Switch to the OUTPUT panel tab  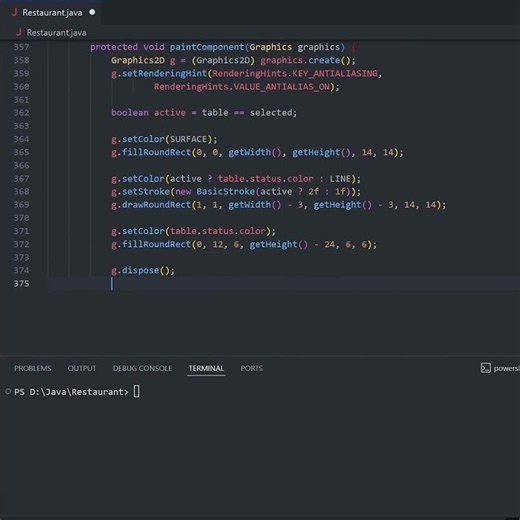click(x=82, y=368)
